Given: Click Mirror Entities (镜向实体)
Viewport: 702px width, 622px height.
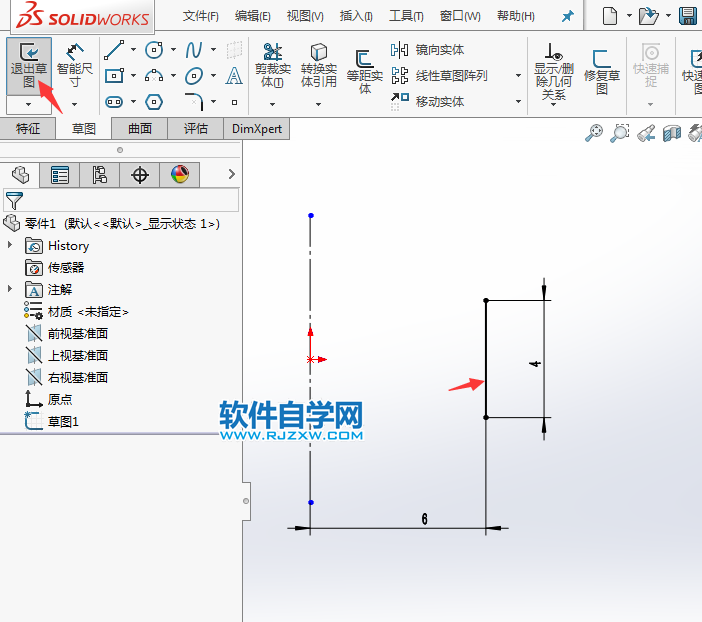Looking at the screenshot, I should 427,50.
